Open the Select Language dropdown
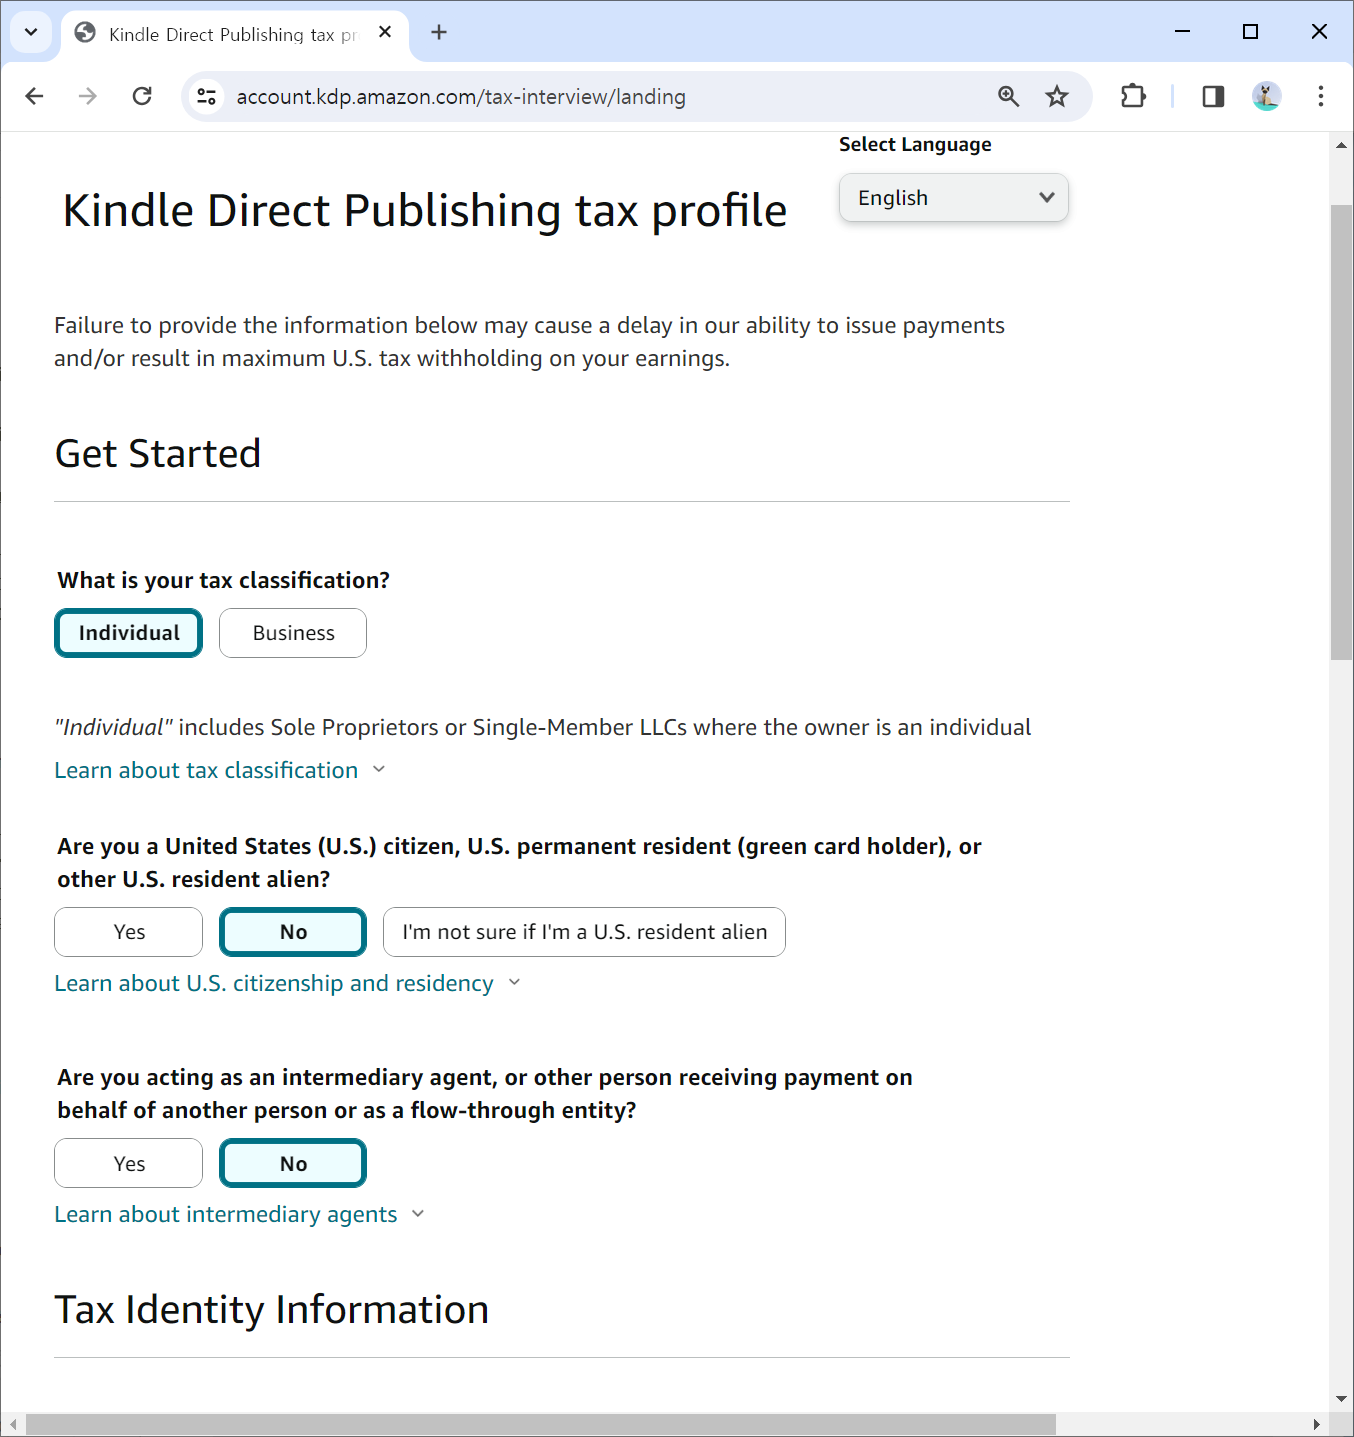1354x1437 pixels. pos(954,198)
